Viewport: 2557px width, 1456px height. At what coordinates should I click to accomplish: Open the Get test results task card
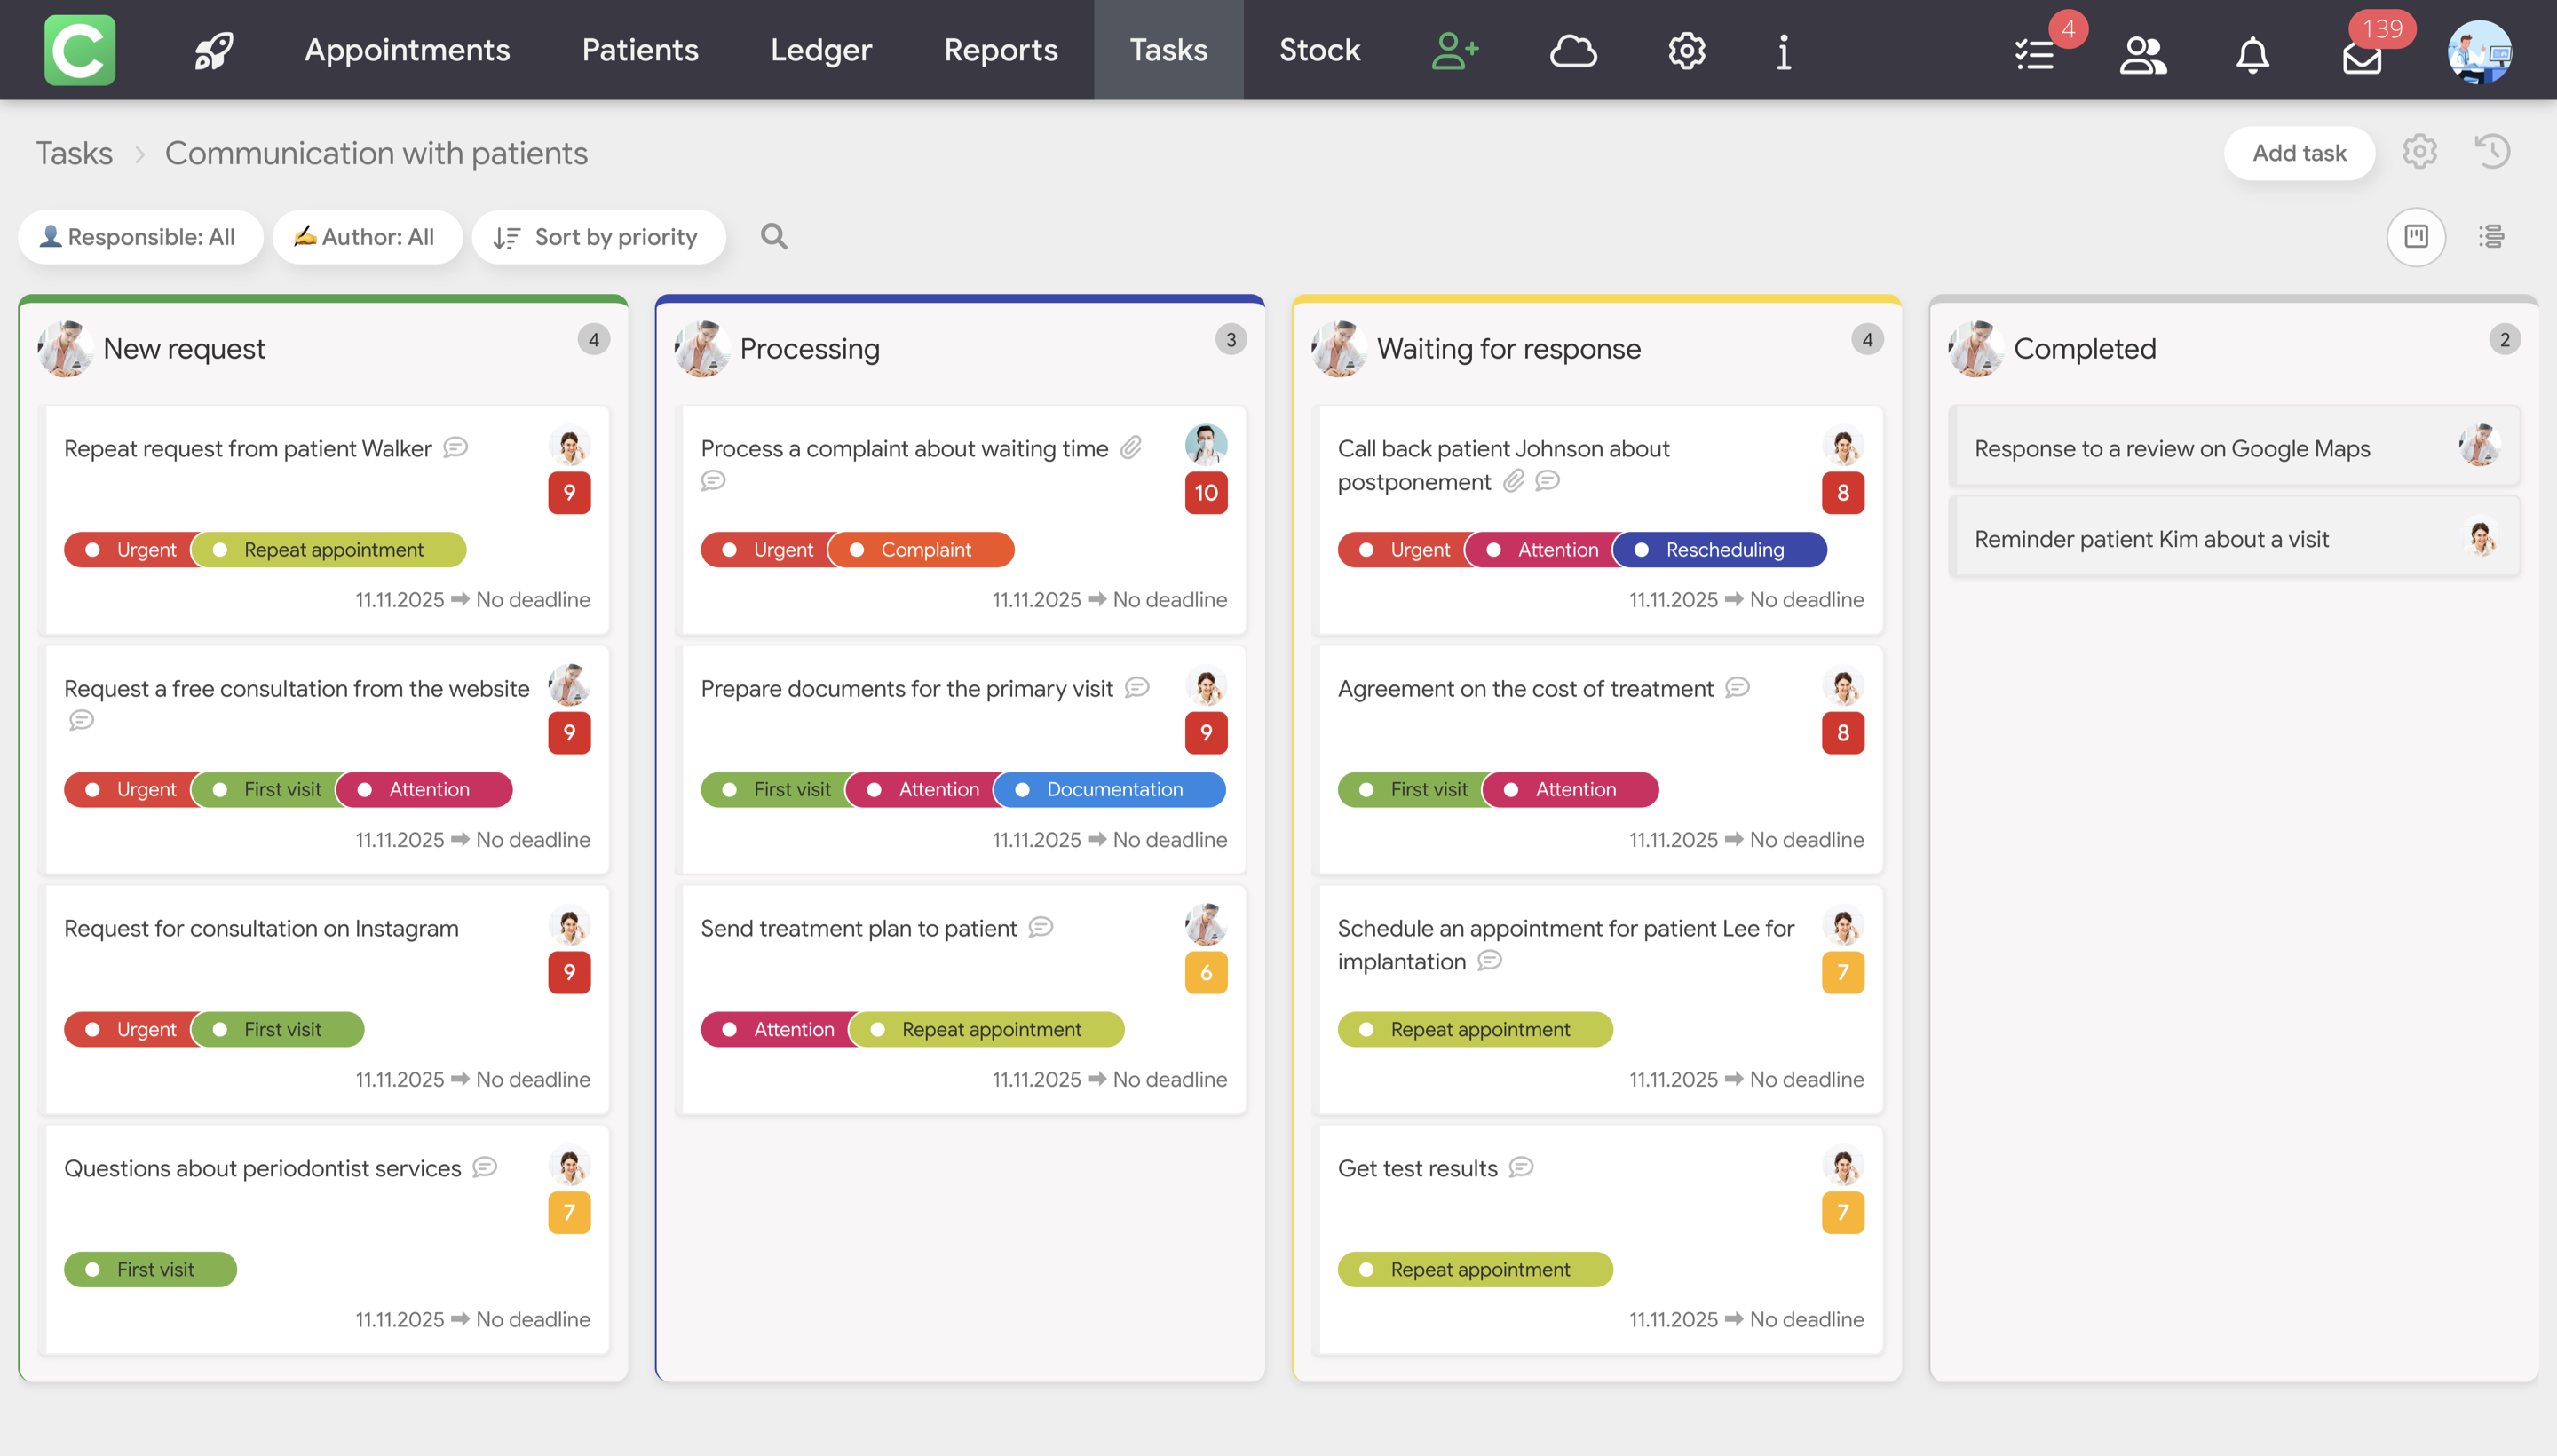[x=1417, y=1168]
